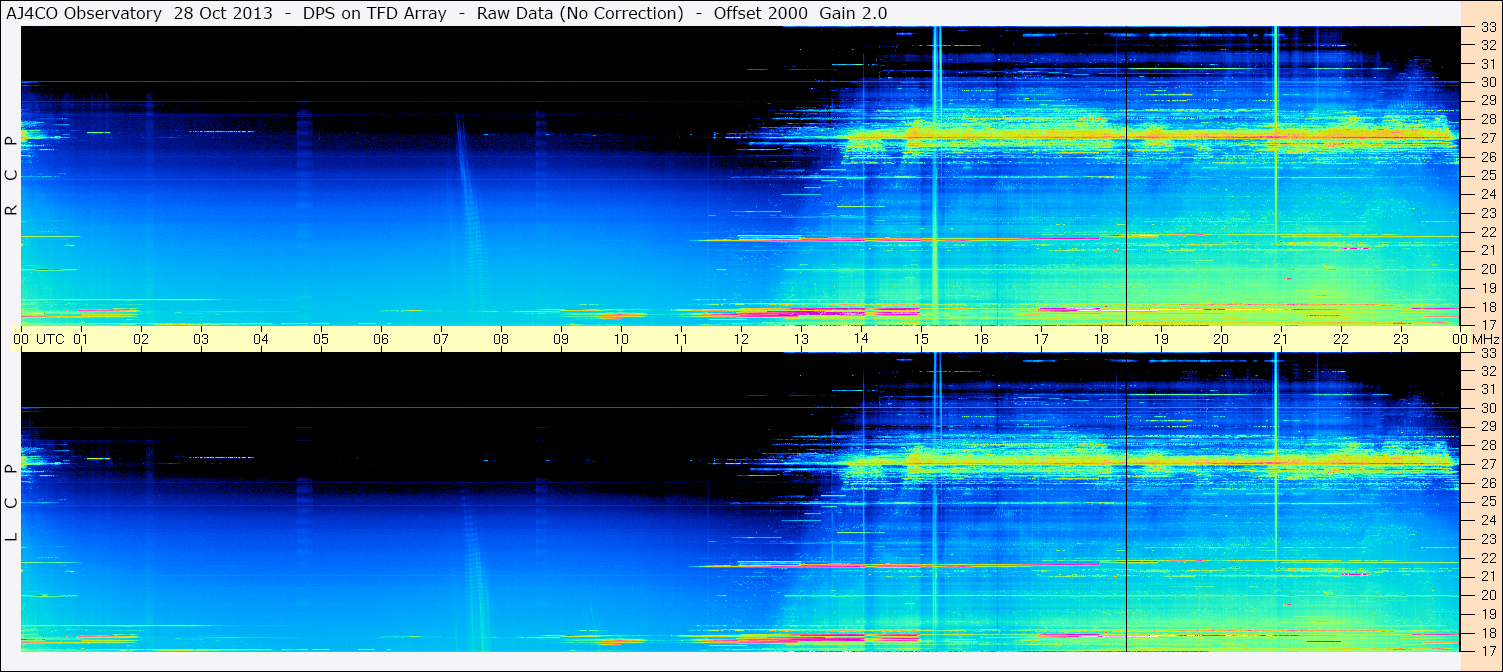1503x672 pixels.
Task: Click the 04 hour mark on time axis
Action: pyautogui.click(x=261, y=339)
